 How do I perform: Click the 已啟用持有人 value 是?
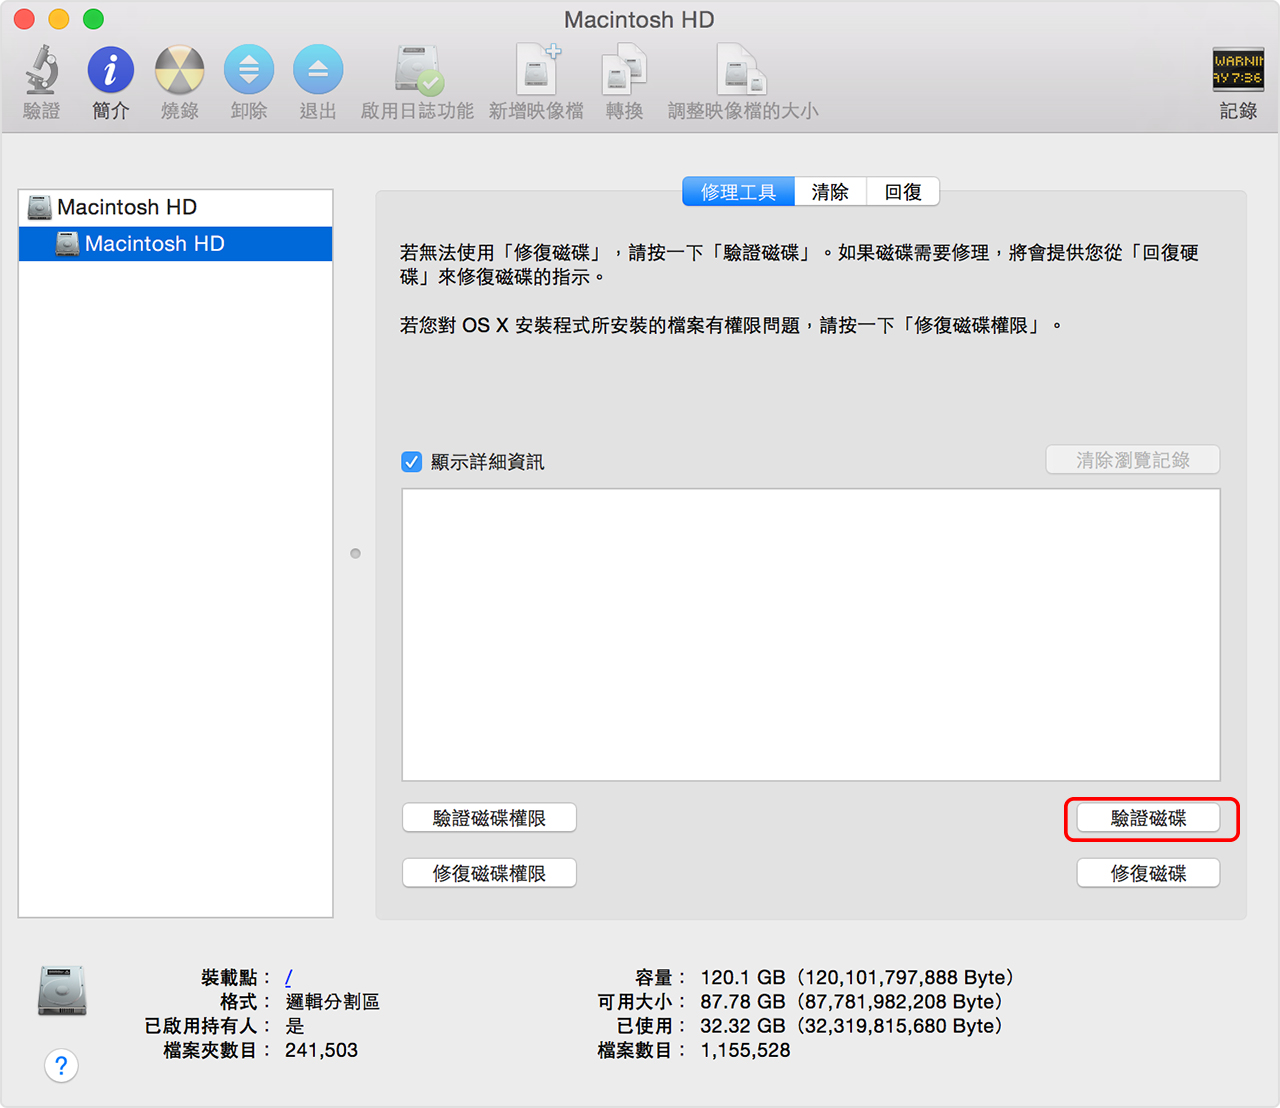(295, 1026)
